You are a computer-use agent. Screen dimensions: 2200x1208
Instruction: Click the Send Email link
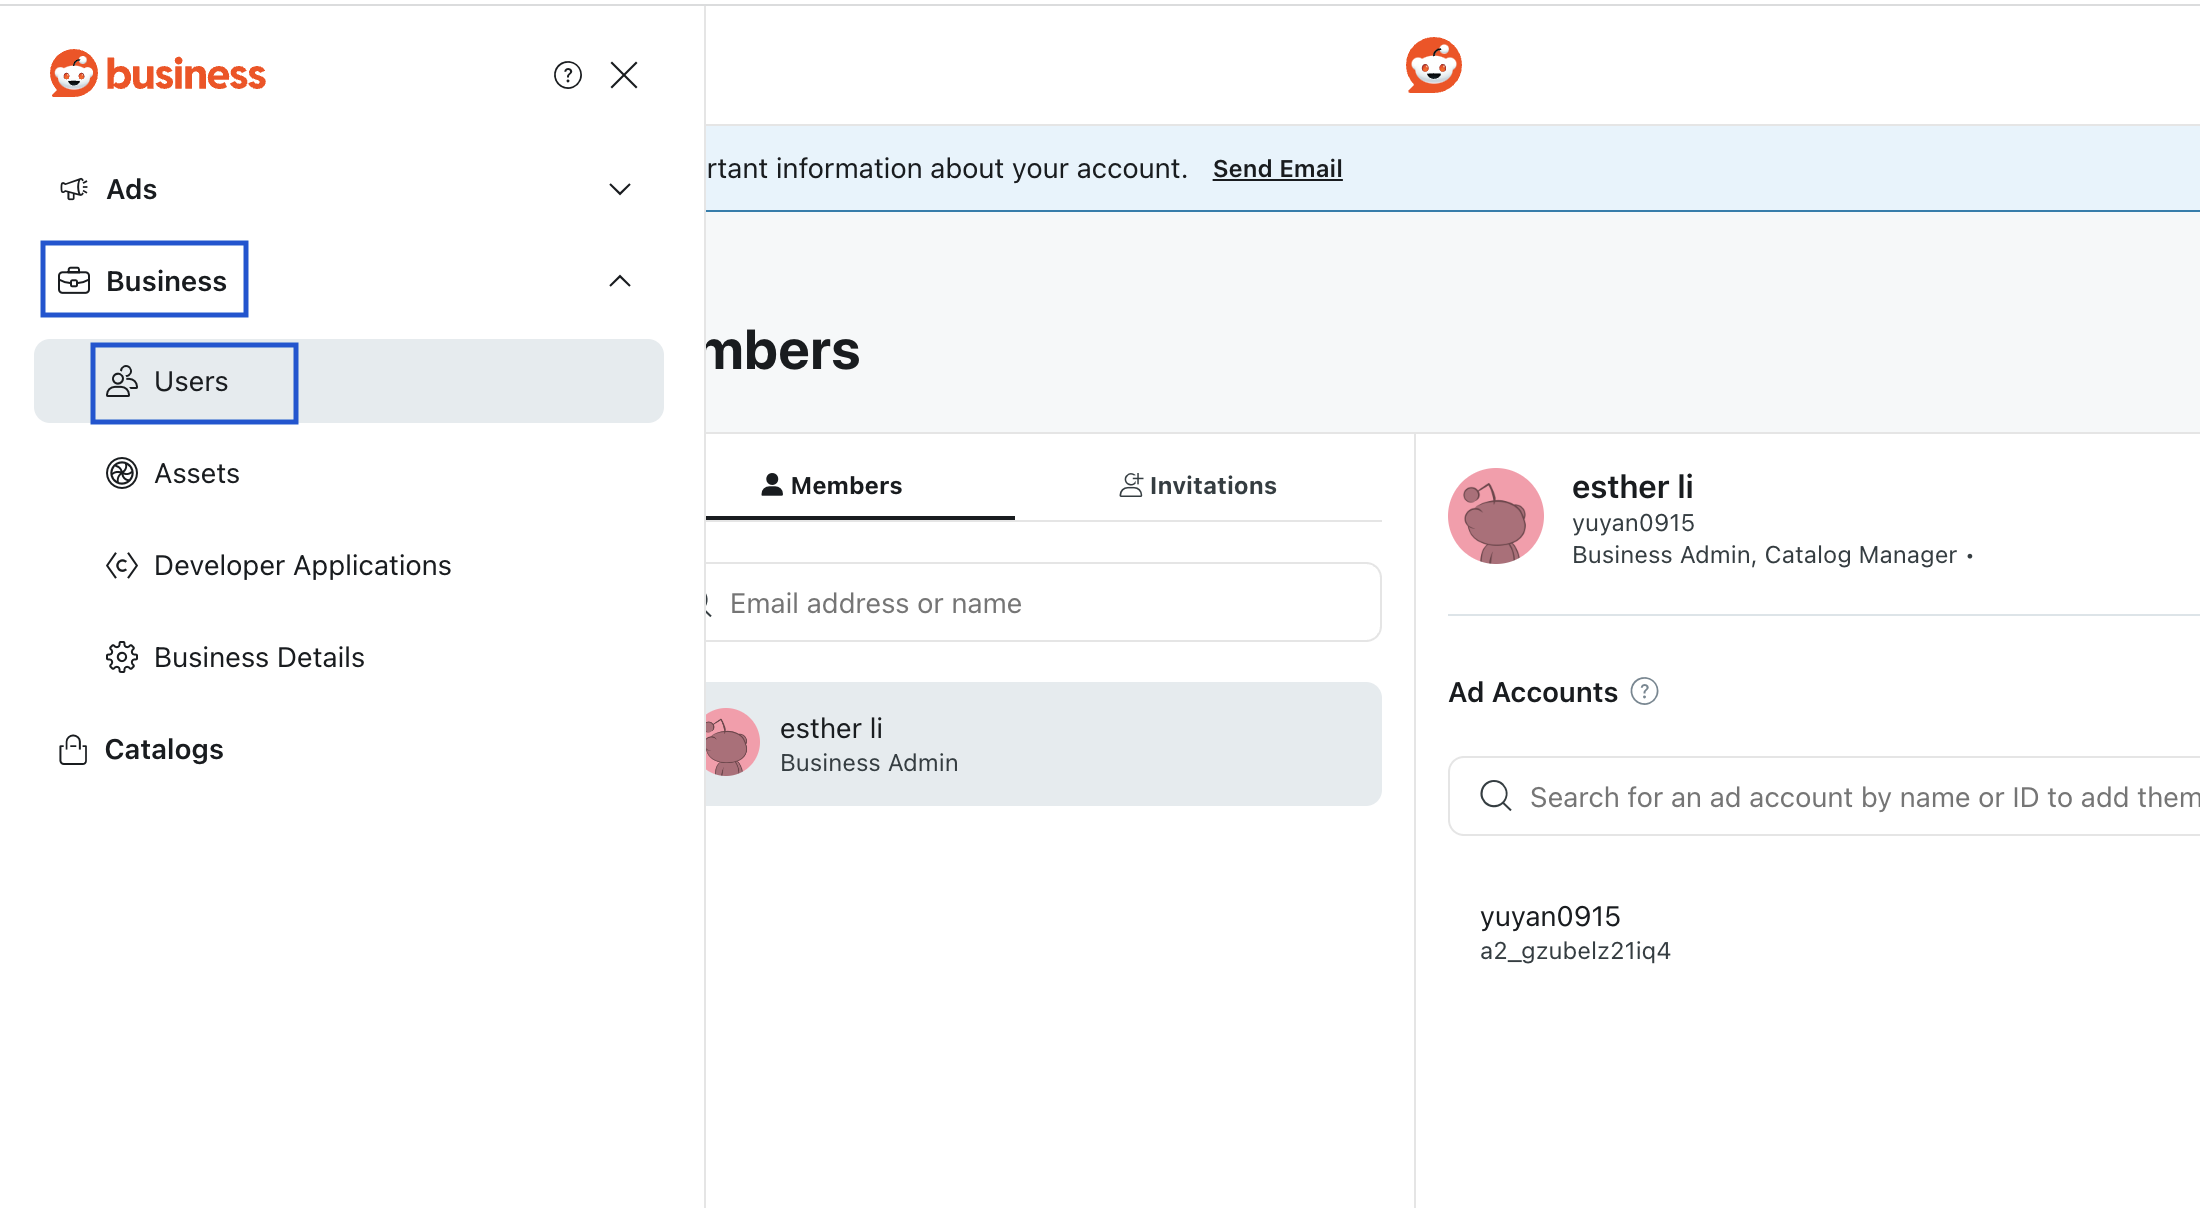click(x=1277, y=169)
